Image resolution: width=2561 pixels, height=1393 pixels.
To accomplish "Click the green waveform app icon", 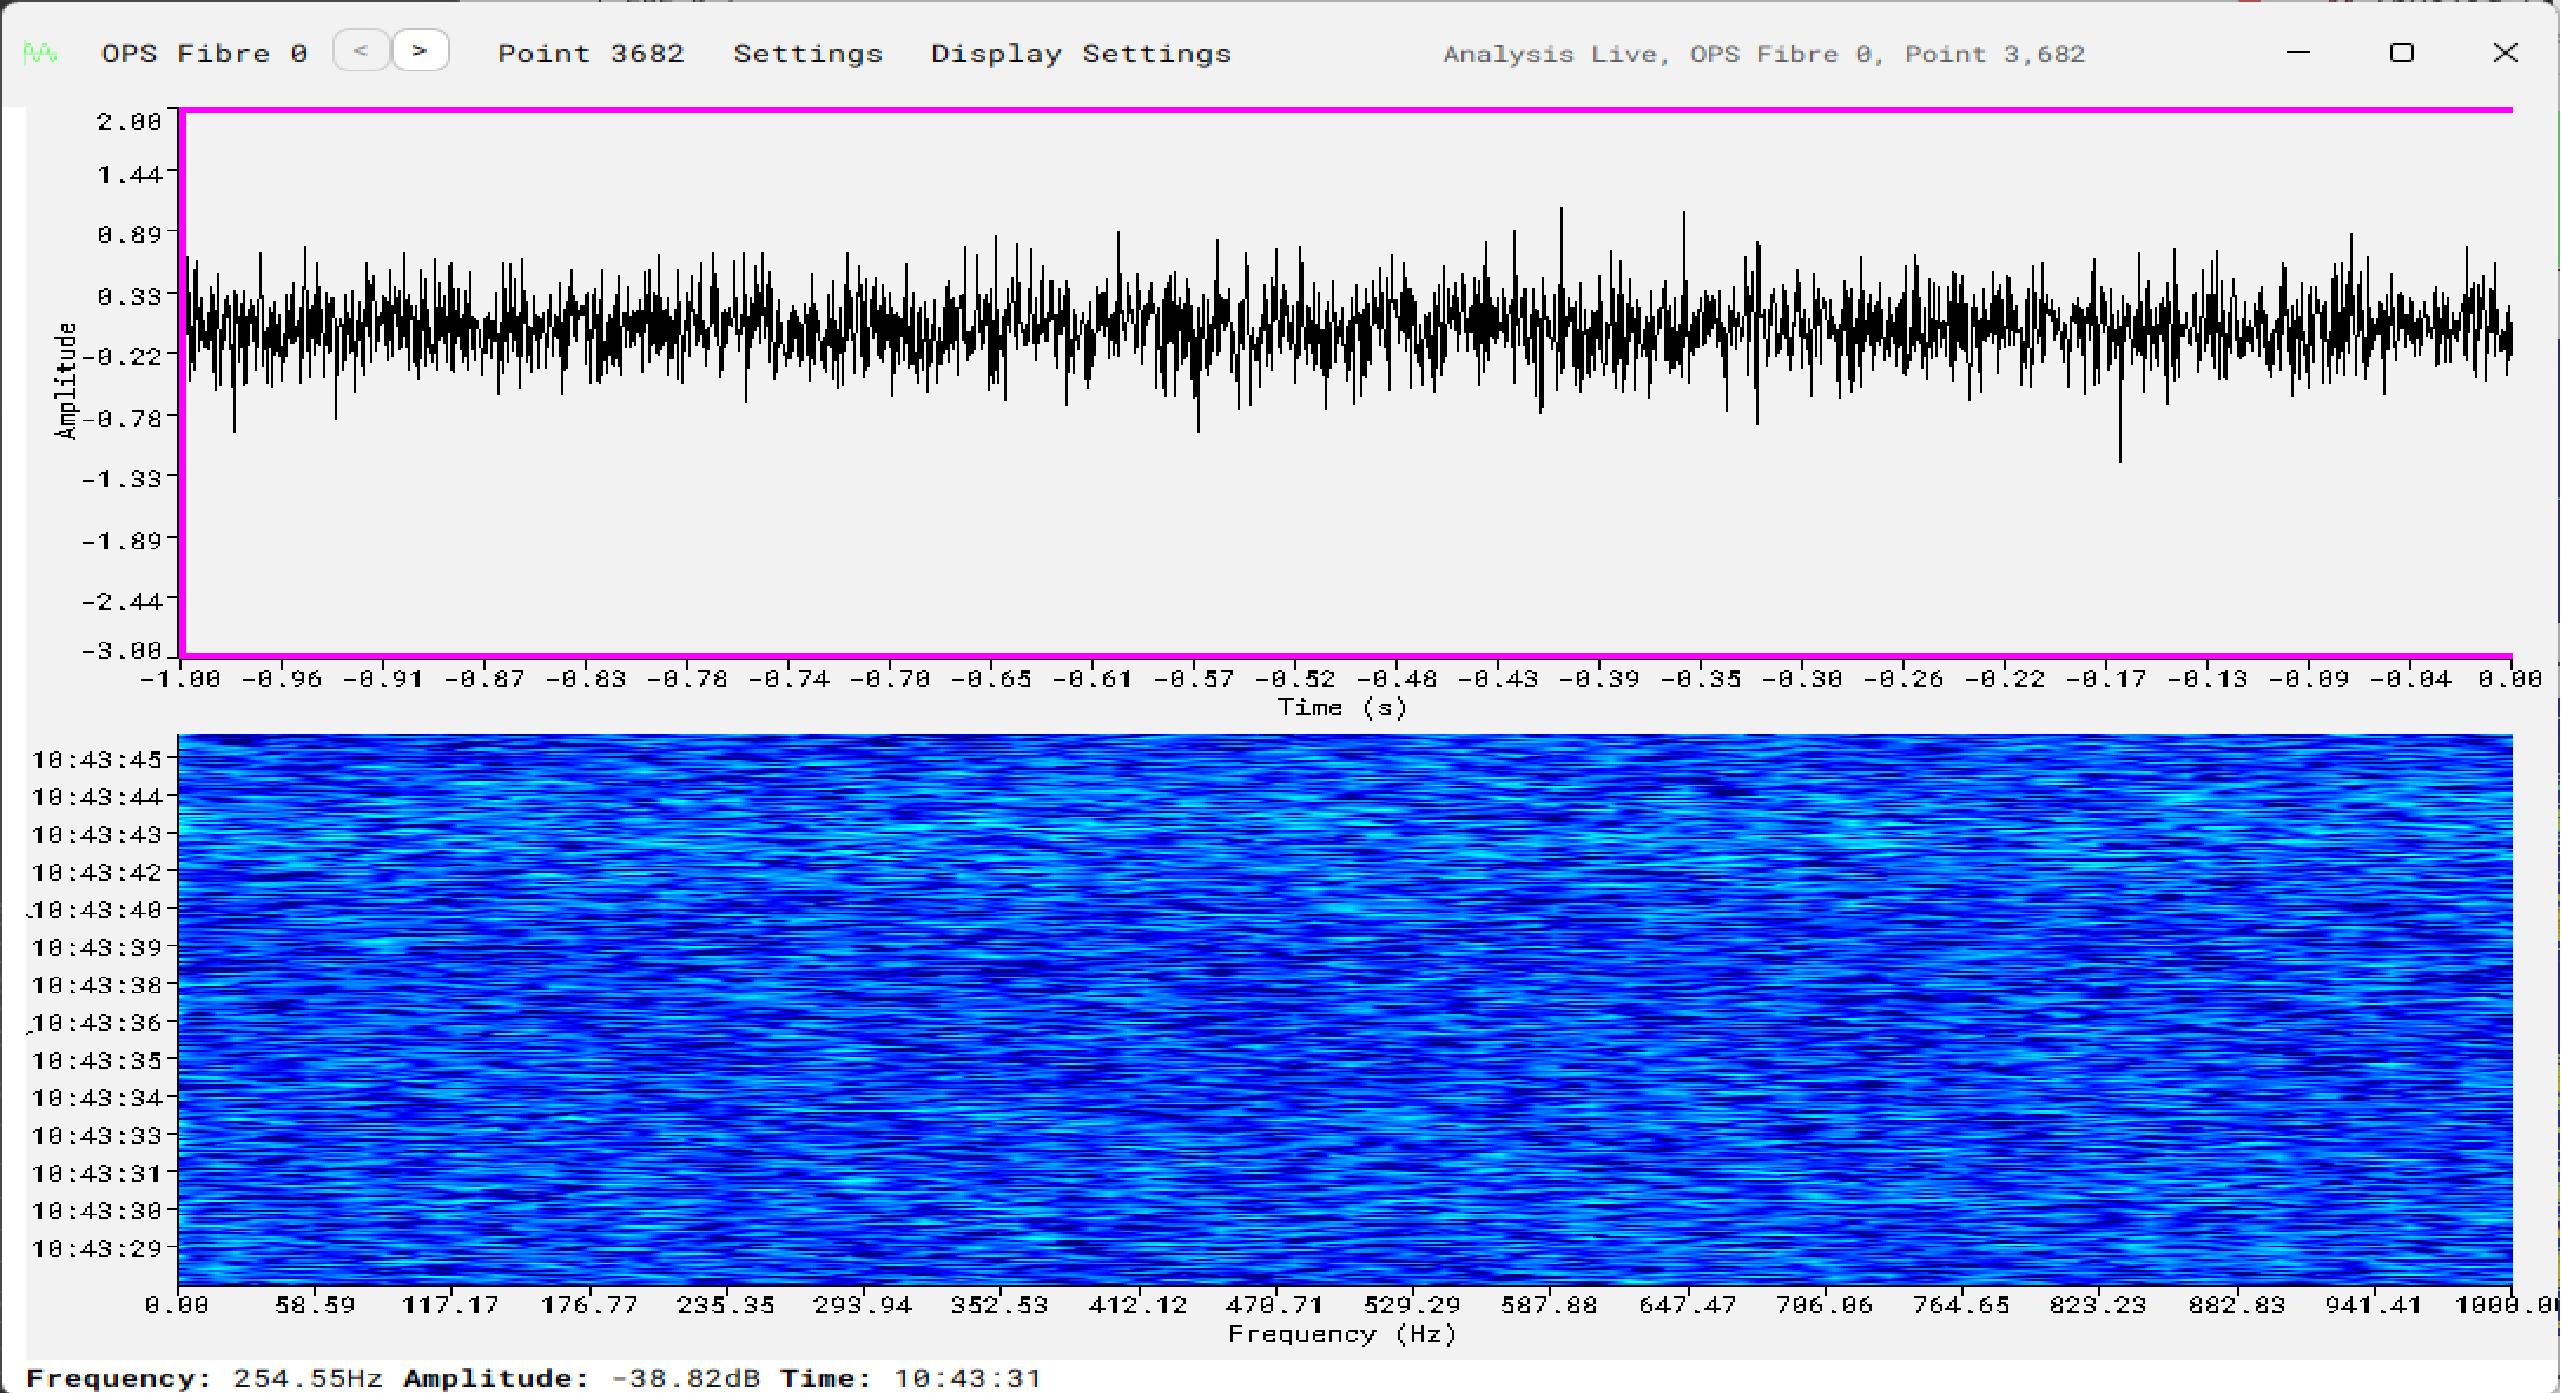I will point(41,53).
